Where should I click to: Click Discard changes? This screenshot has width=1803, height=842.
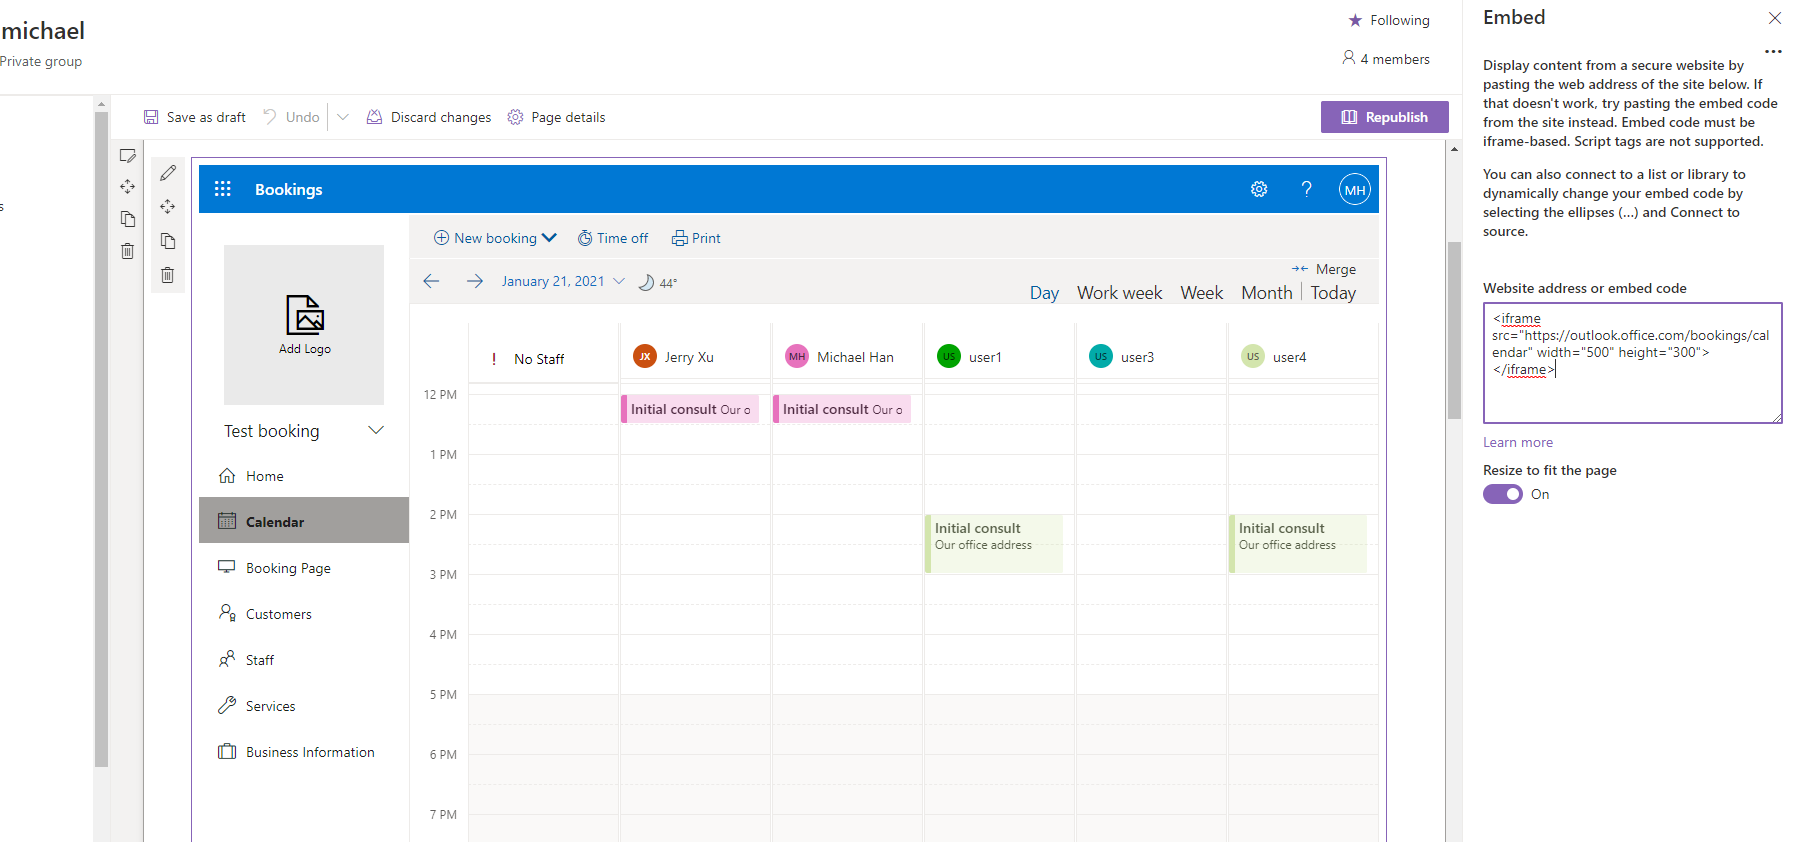click(429, 117)
